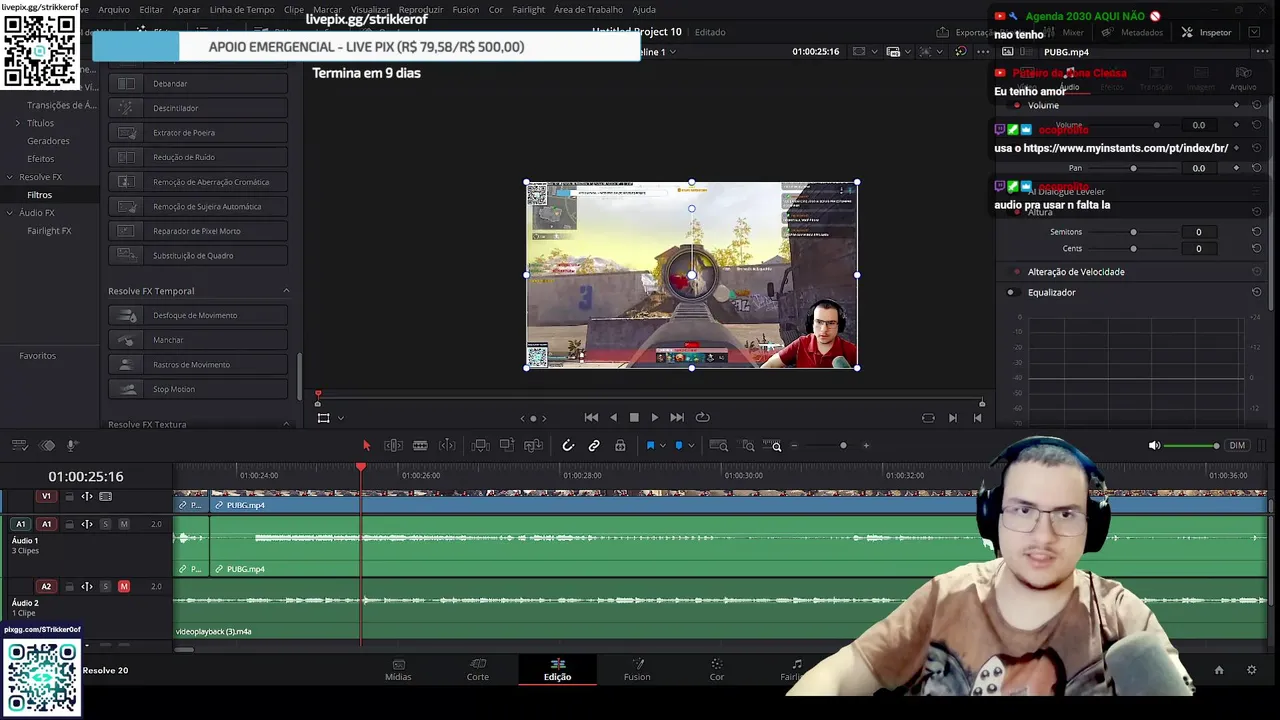This screenshot has width=1280, height=720.
Task: Open the Fairlight menu in the menu bar
Action: (529, 10)
